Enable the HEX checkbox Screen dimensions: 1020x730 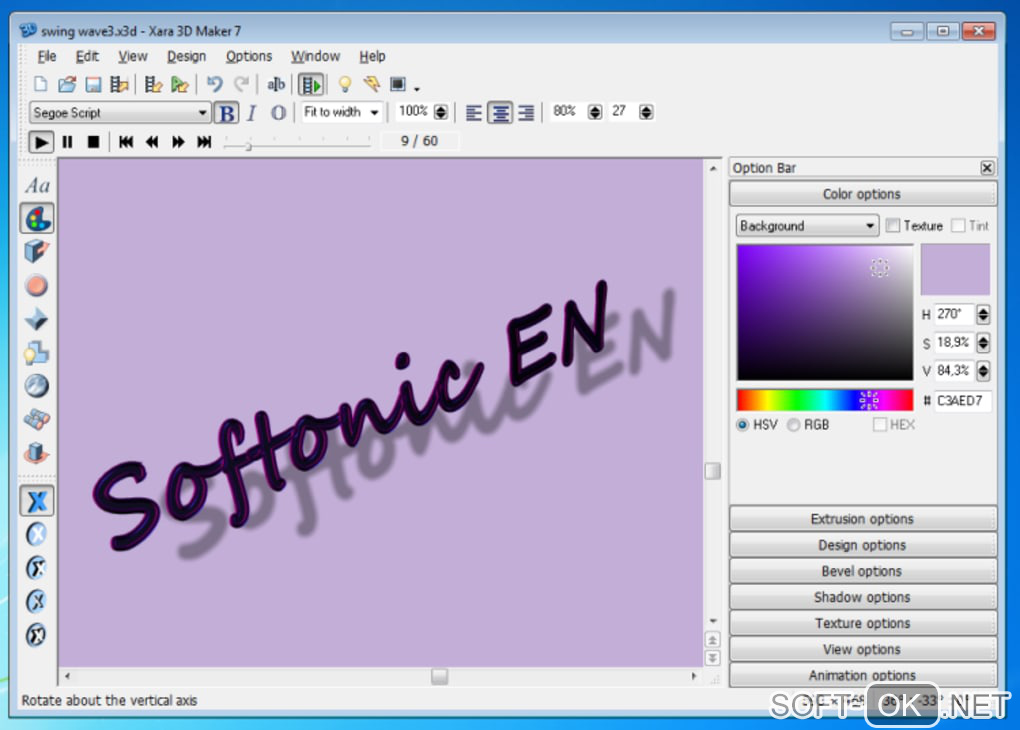(879, 425)
